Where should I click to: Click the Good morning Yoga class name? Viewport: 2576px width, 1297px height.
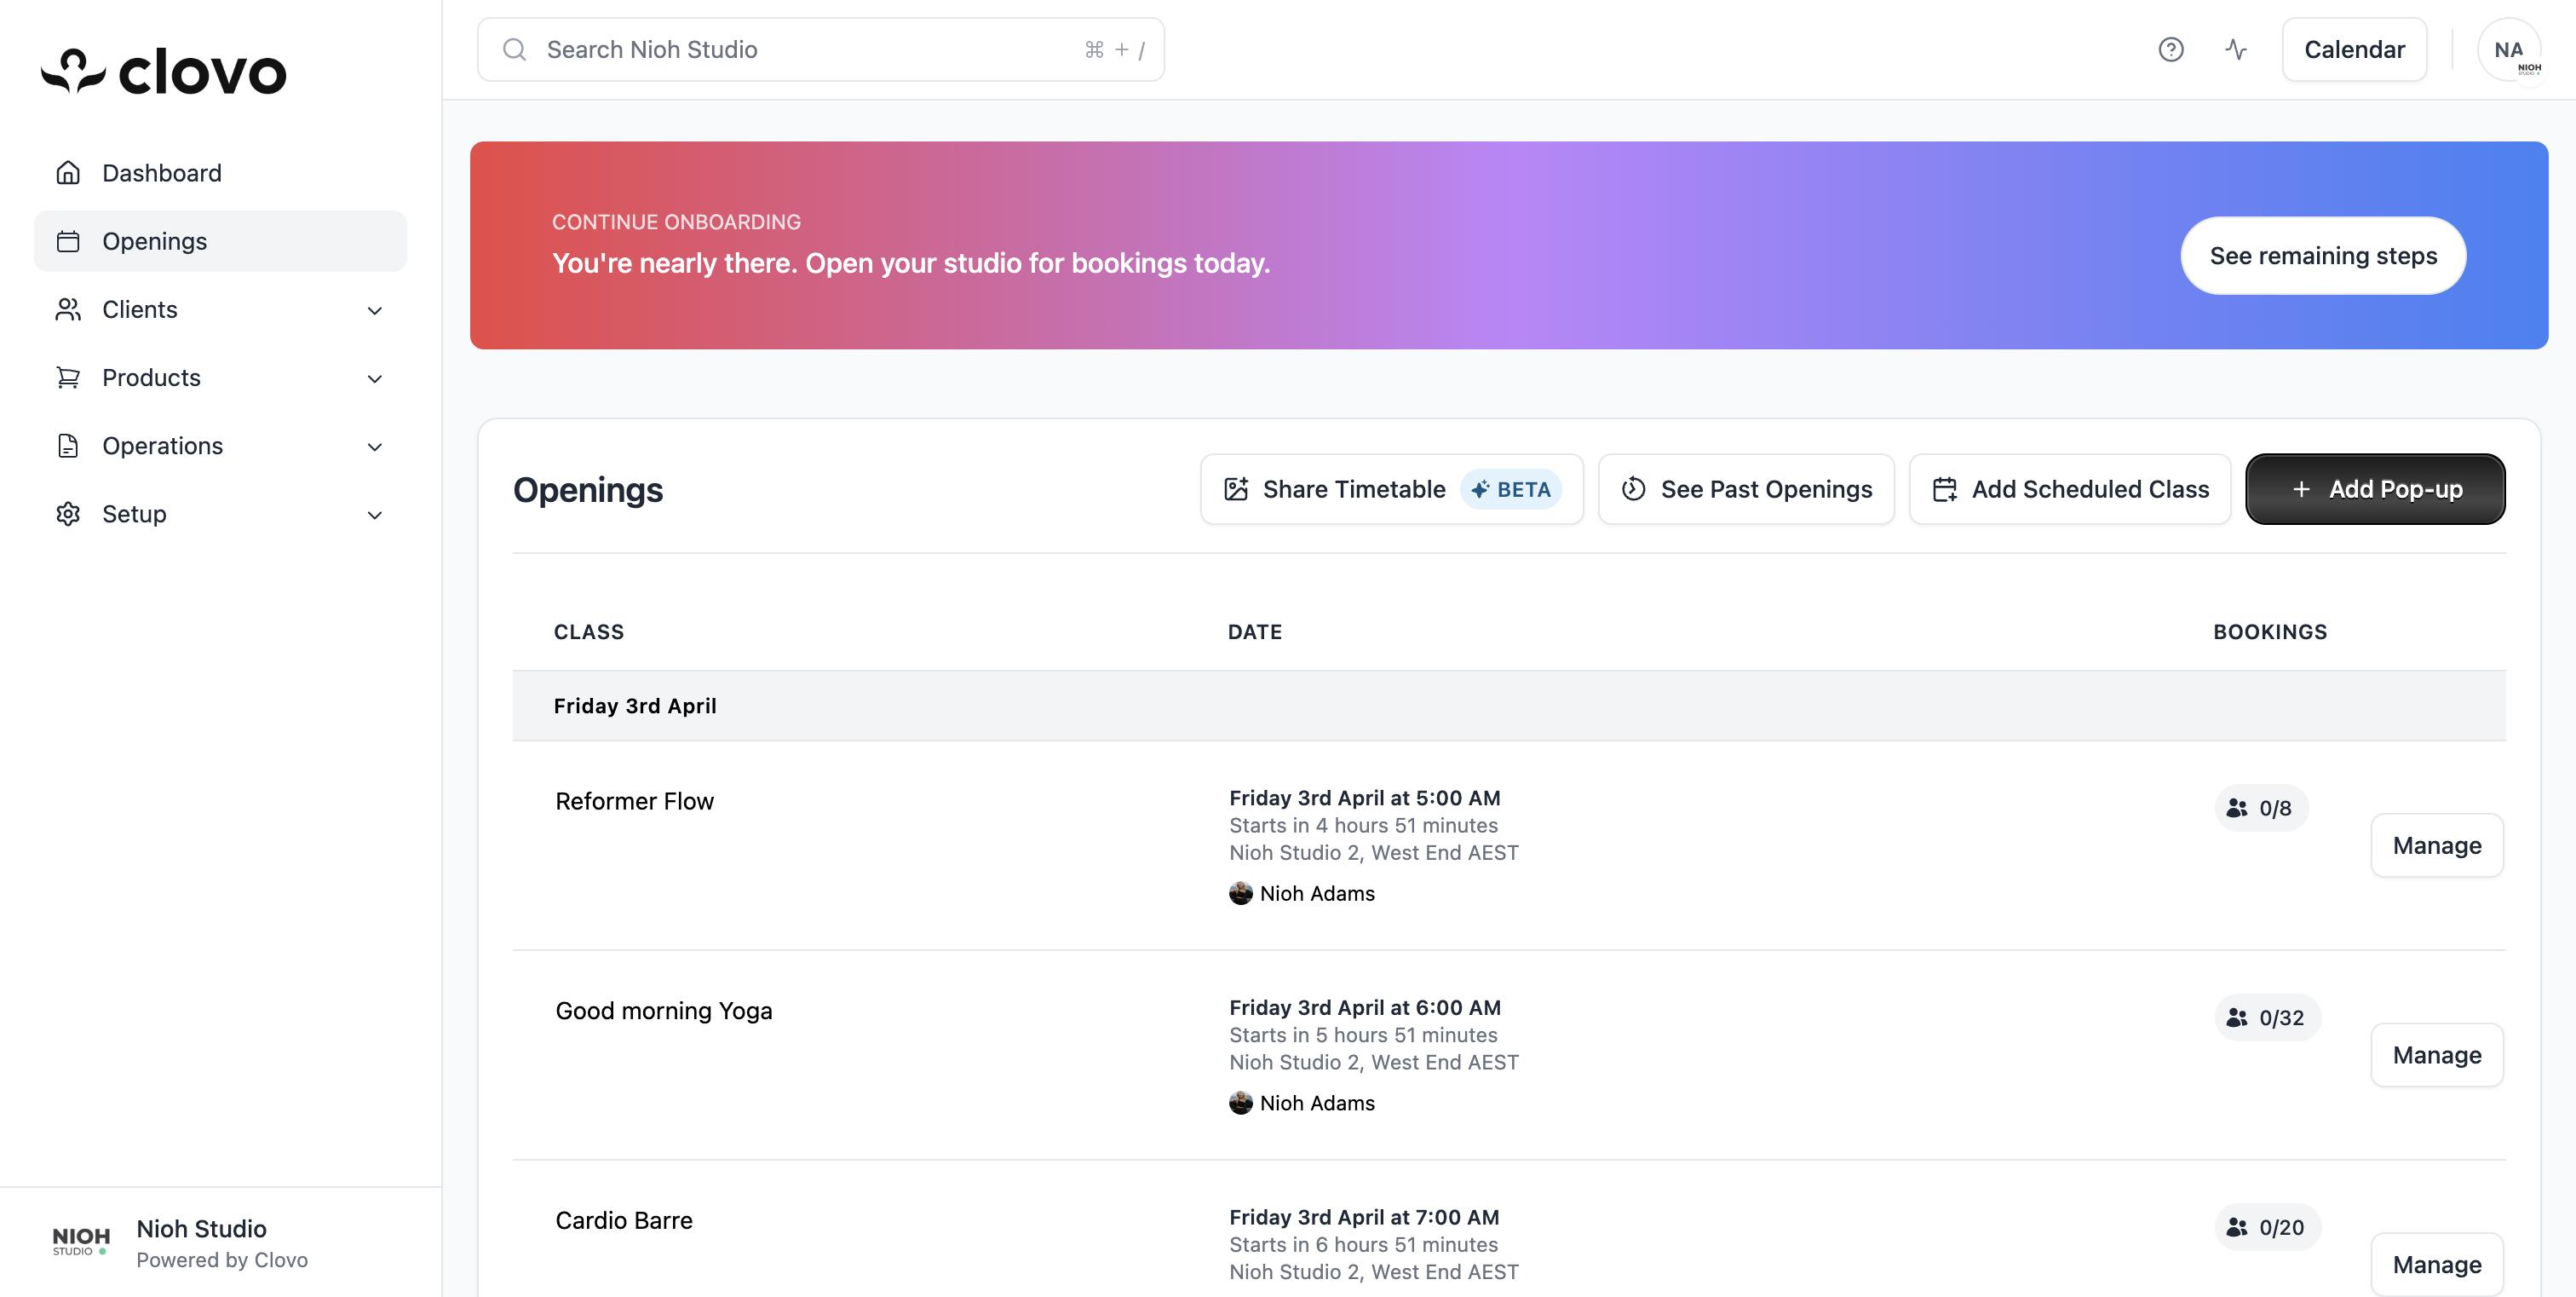tap(663, 1011)
